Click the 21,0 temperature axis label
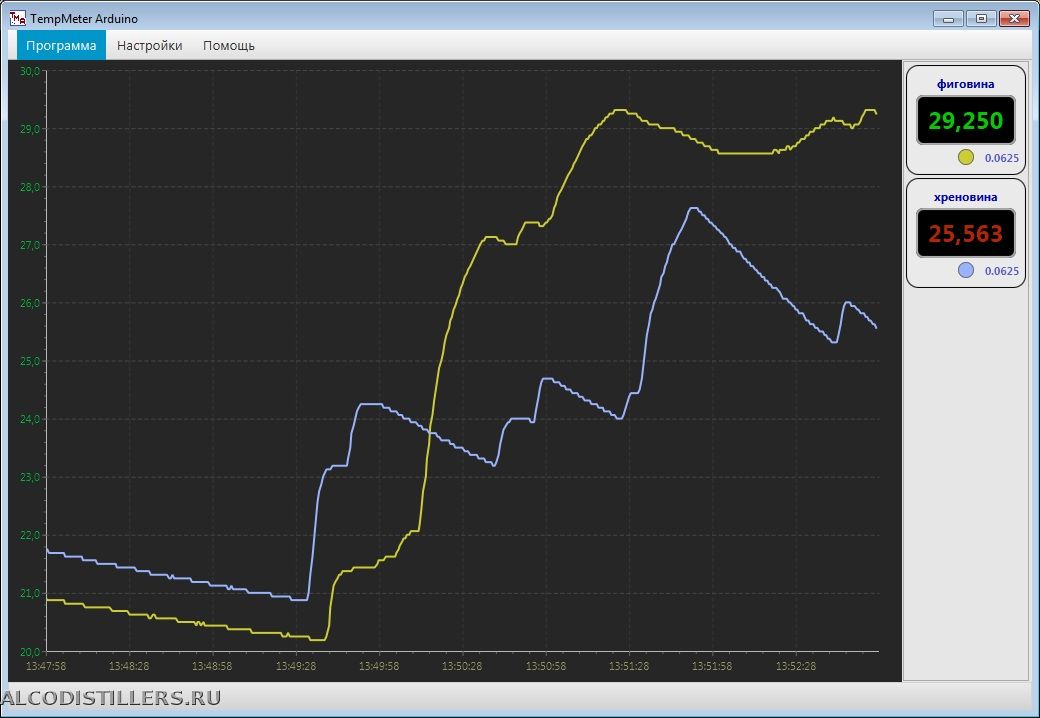 (x=31, y=593)
